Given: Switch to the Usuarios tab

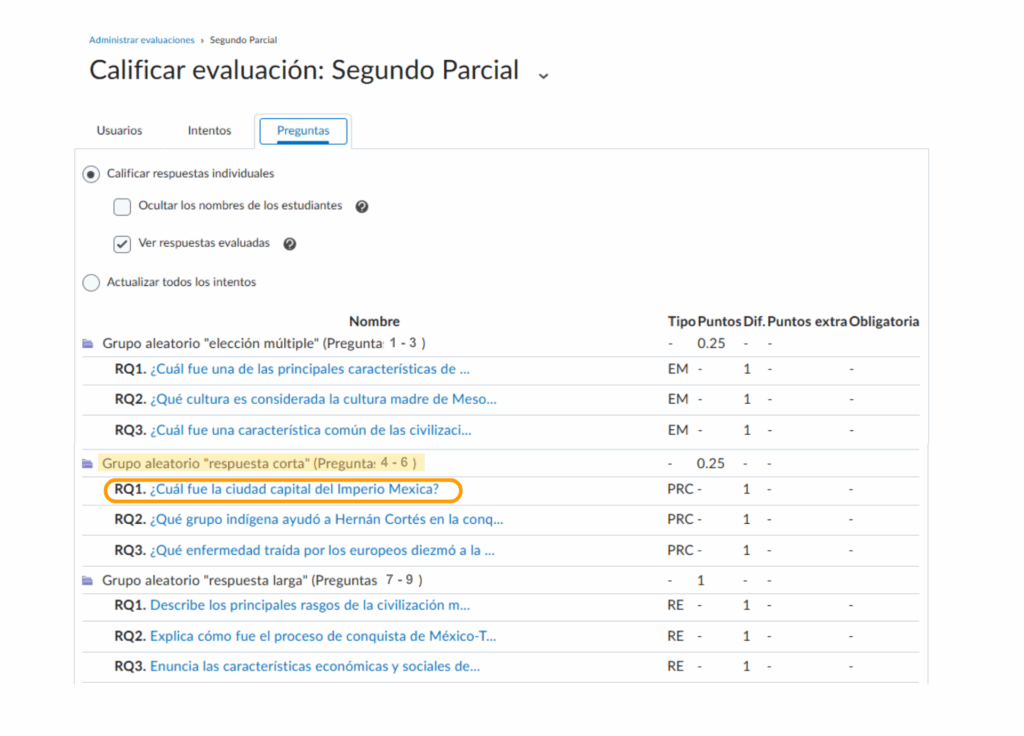Looking at the screenshot, I should (119, 131).
